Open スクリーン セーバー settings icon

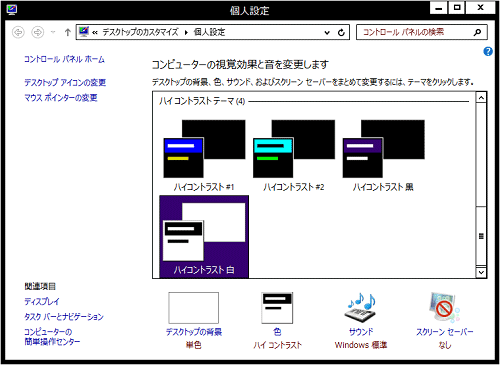pyautogui.click(x=444, y=308)
